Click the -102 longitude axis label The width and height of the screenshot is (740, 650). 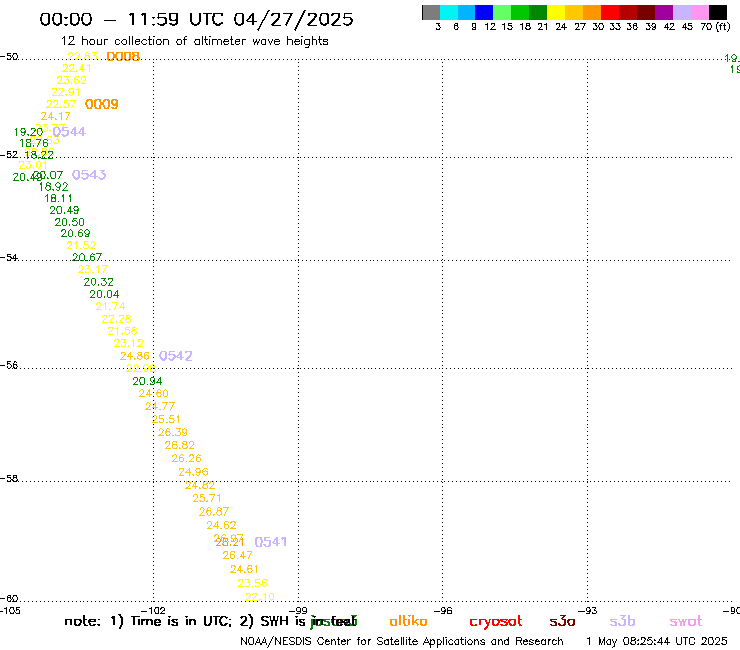coord(153,610)
